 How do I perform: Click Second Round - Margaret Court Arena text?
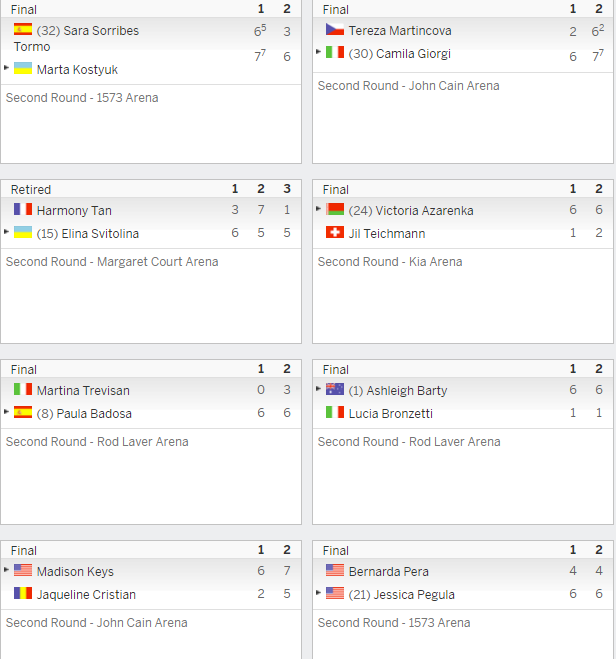112,262
